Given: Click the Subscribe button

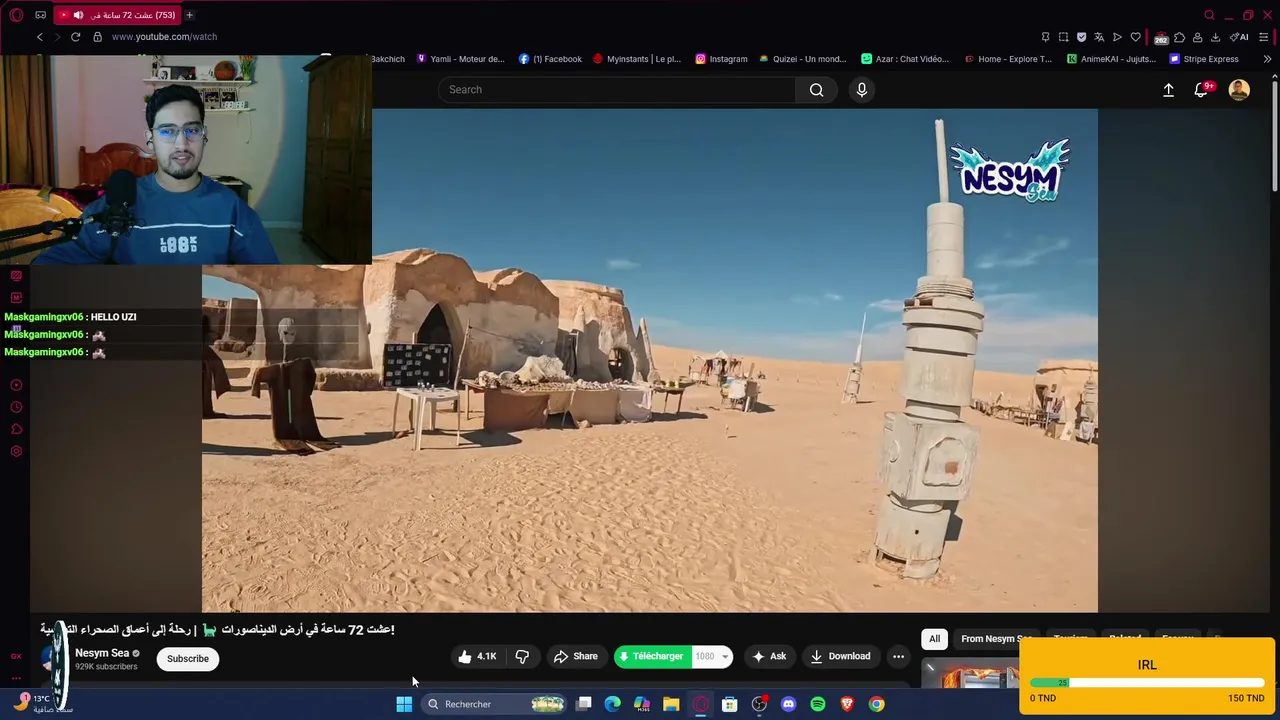Looking at the screenshot, I should (188, 659).
